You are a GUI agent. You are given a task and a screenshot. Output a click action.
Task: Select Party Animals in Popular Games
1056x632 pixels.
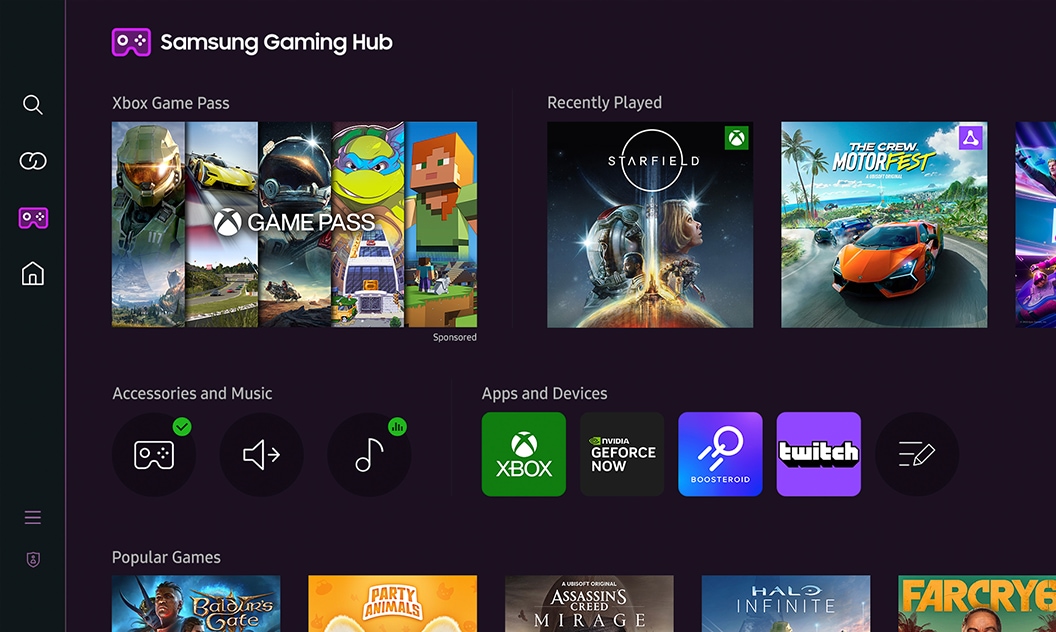pos(392,604)
